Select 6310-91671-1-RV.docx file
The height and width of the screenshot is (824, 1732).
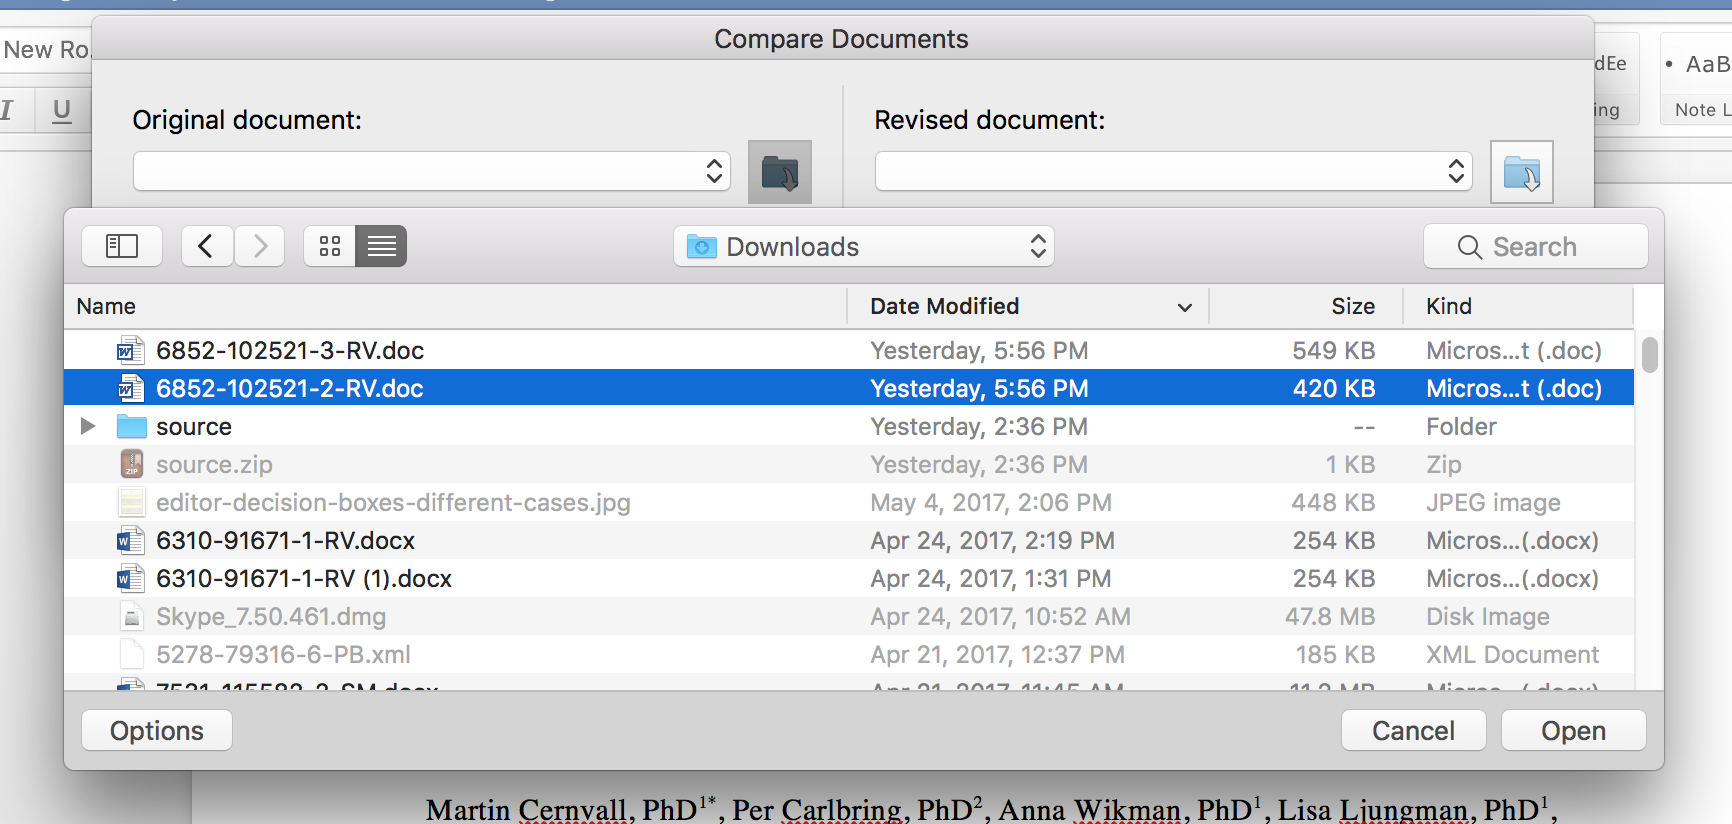(849, 540)
